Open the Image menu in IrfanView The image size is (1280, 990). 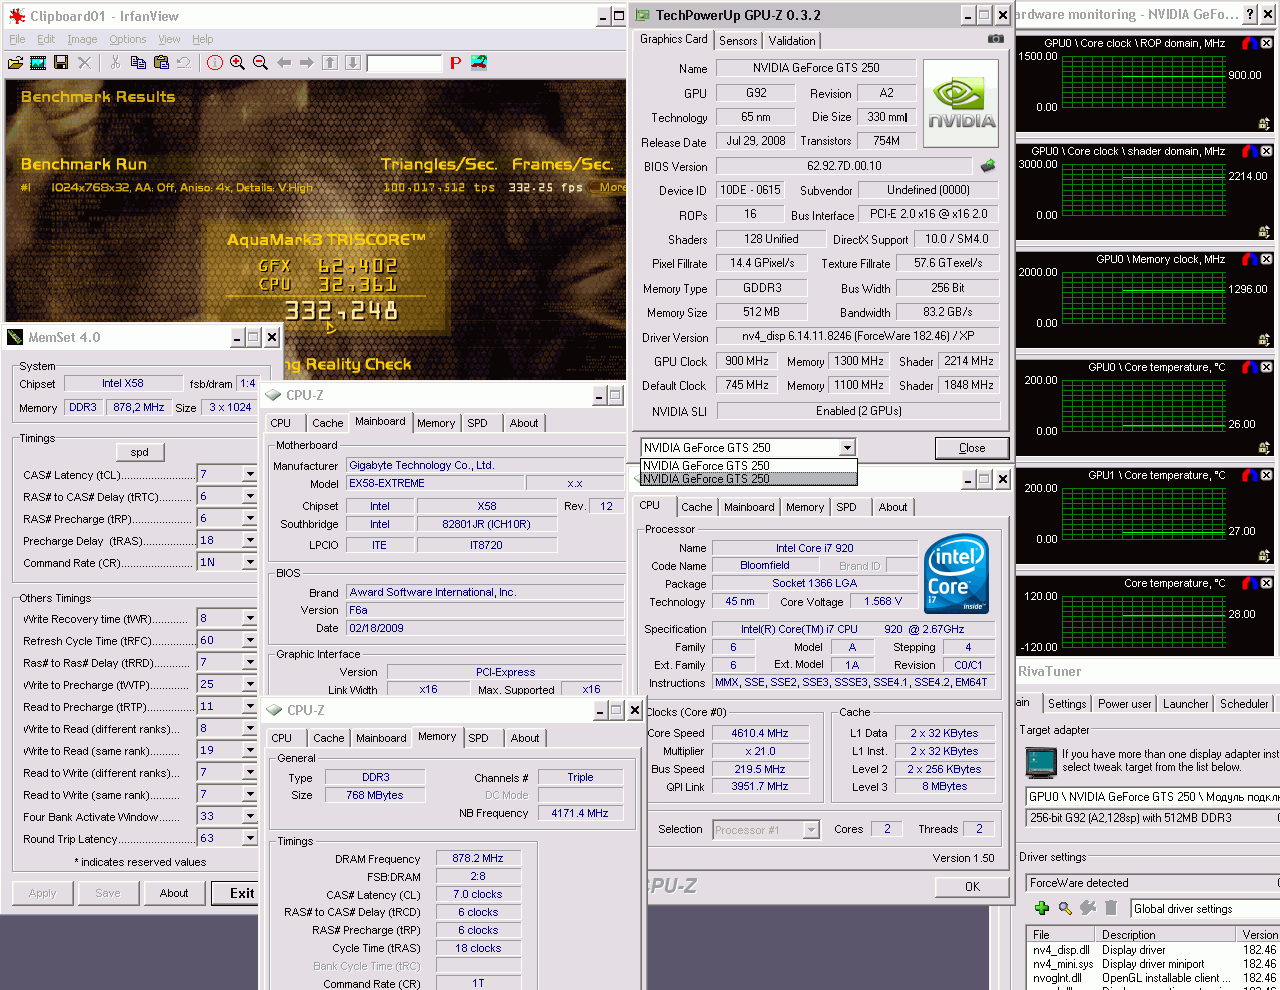(x=82, y=39)
